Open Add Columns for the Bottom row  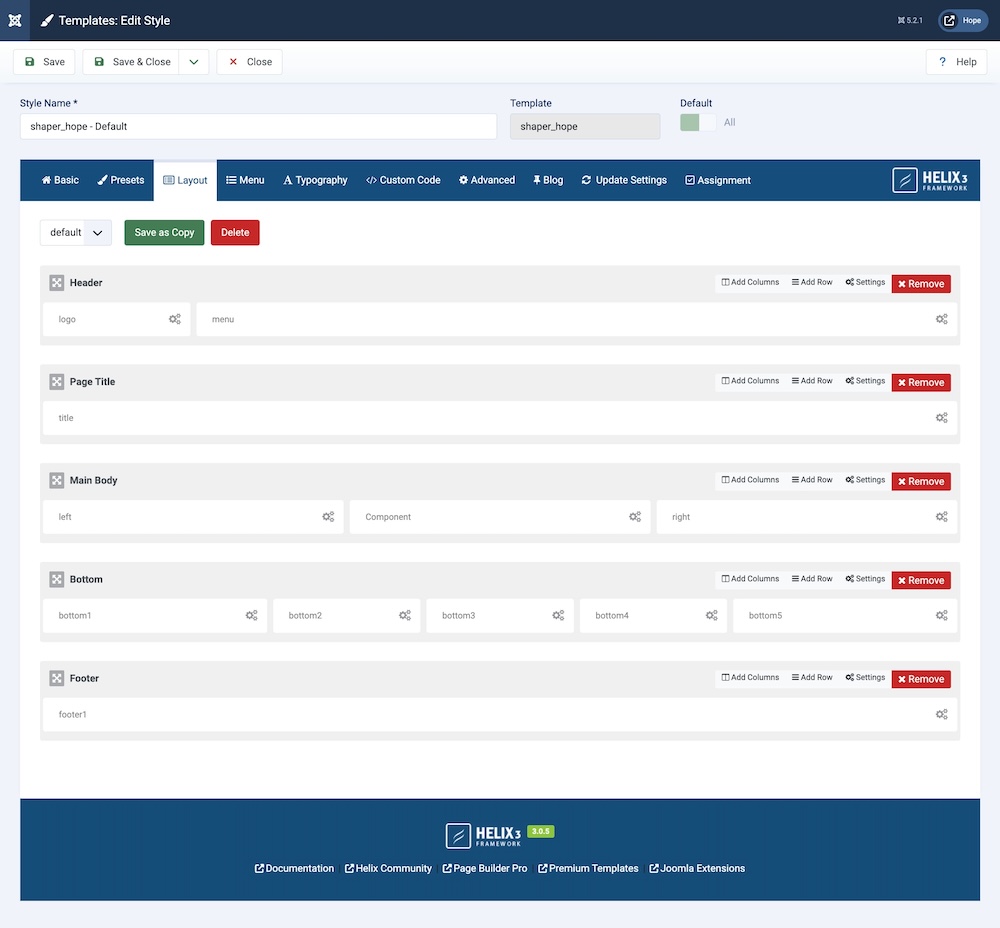point(750,579)
